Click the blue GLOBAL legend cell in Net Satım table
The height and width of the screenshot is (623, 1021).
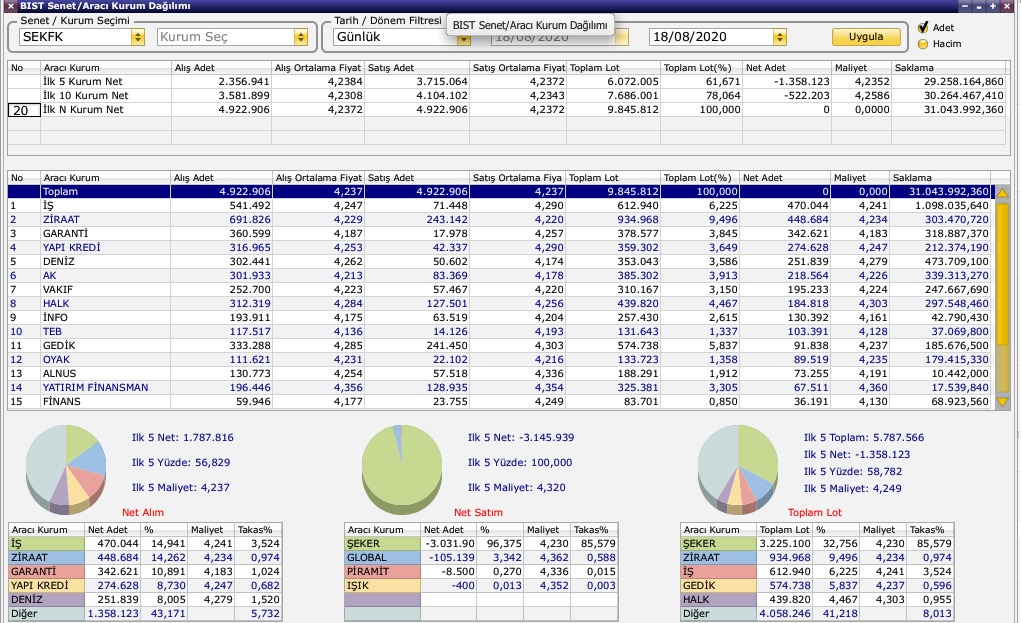(383, 558)
